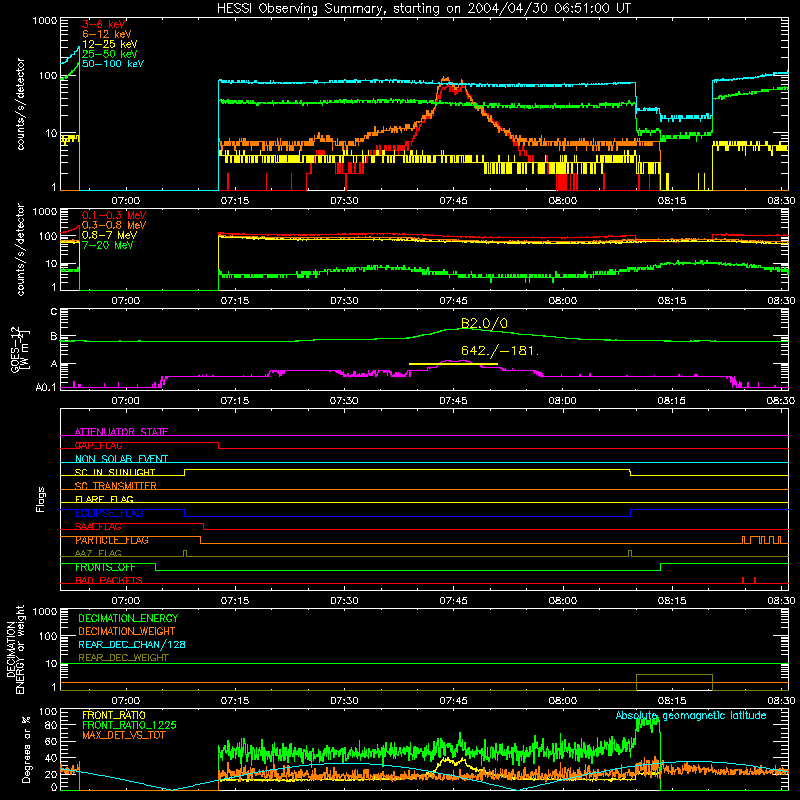Viewport: 800px width, 800px height.
Task: Select the SAA_FLAG label
Action: pos(98,527)
